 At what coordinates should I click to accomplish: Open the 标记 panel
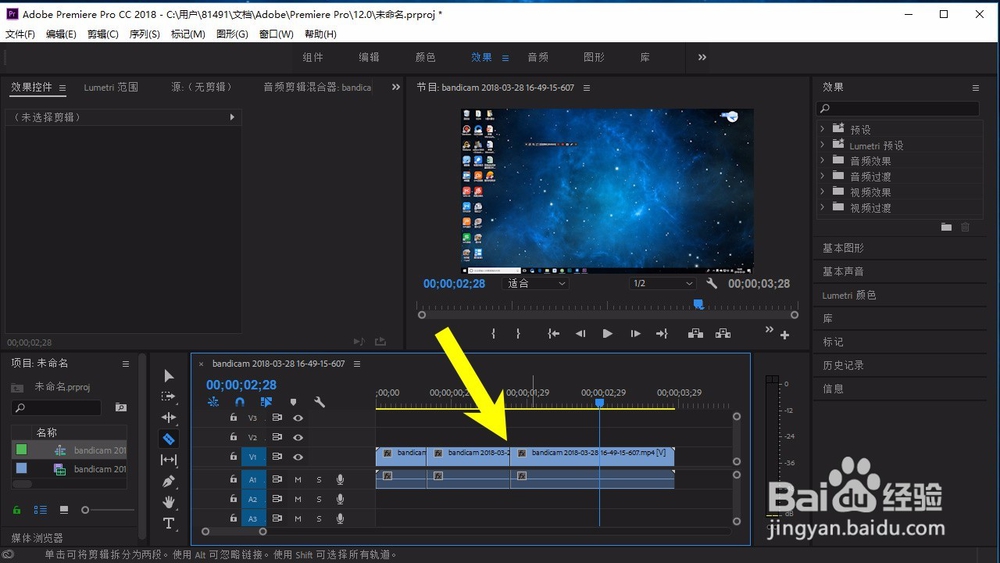pos(833,342)
